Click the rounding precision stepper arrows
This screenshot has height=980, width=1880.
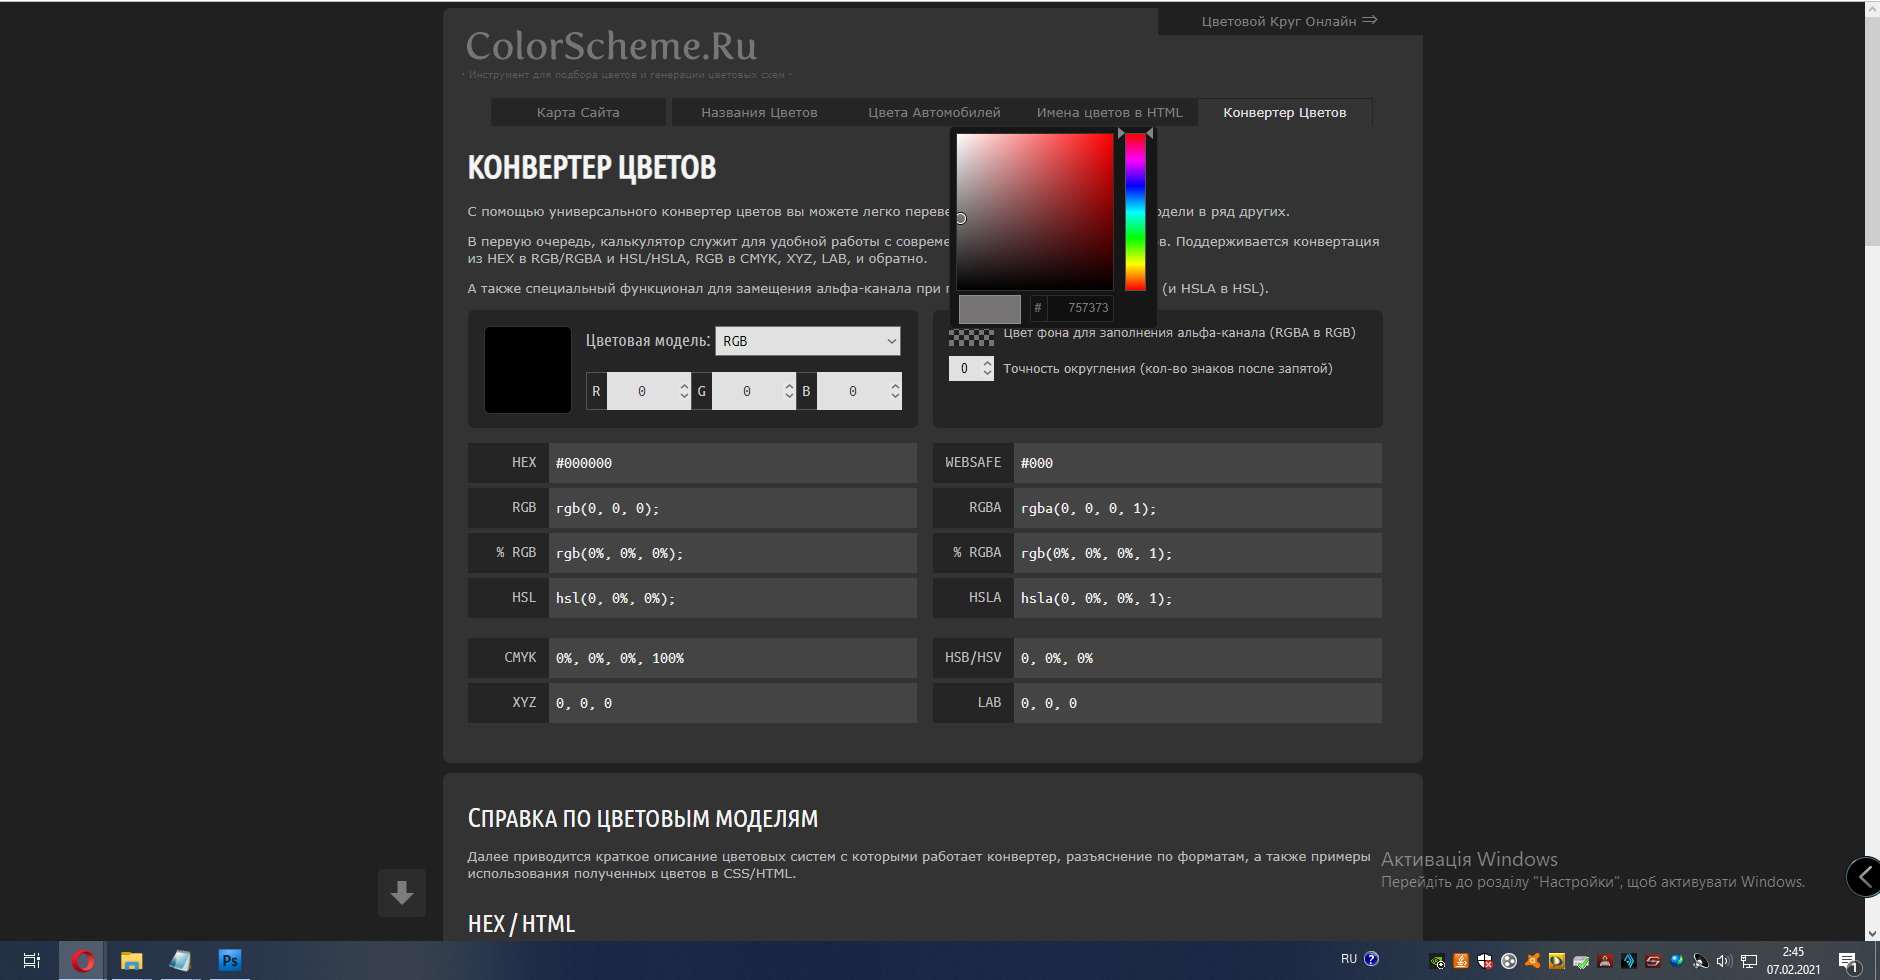tap(987, 368)
